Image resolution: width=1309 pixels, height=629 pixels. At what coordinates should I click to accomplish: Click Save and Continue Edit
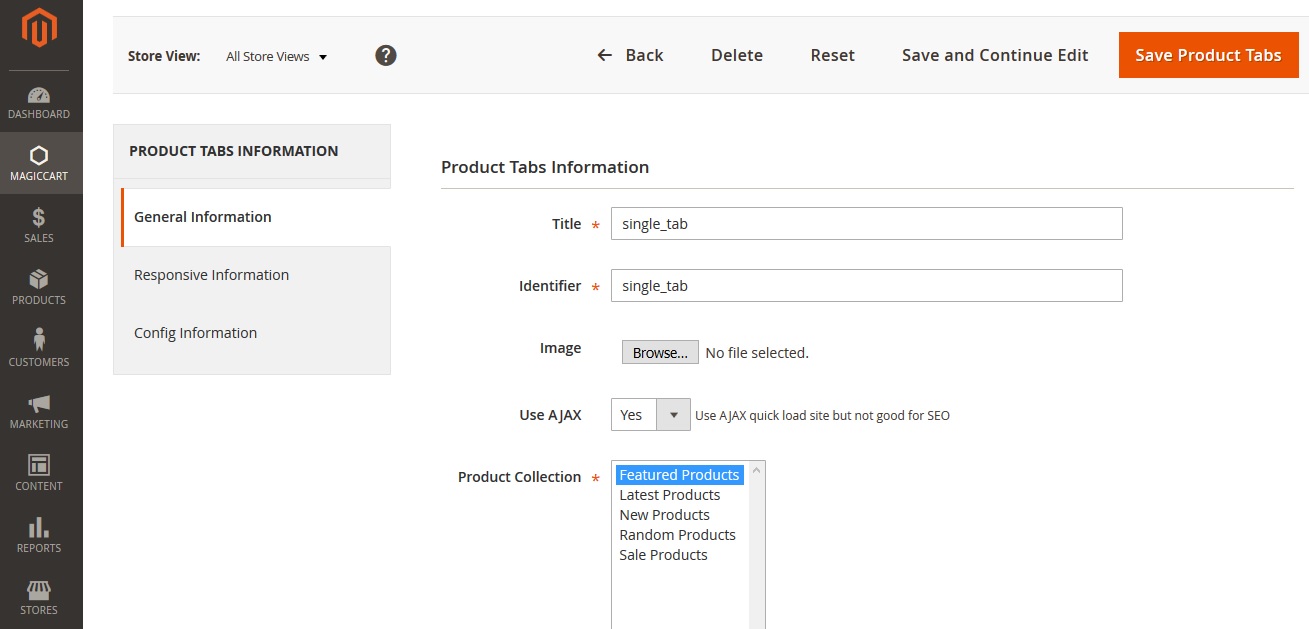(994, 55)
